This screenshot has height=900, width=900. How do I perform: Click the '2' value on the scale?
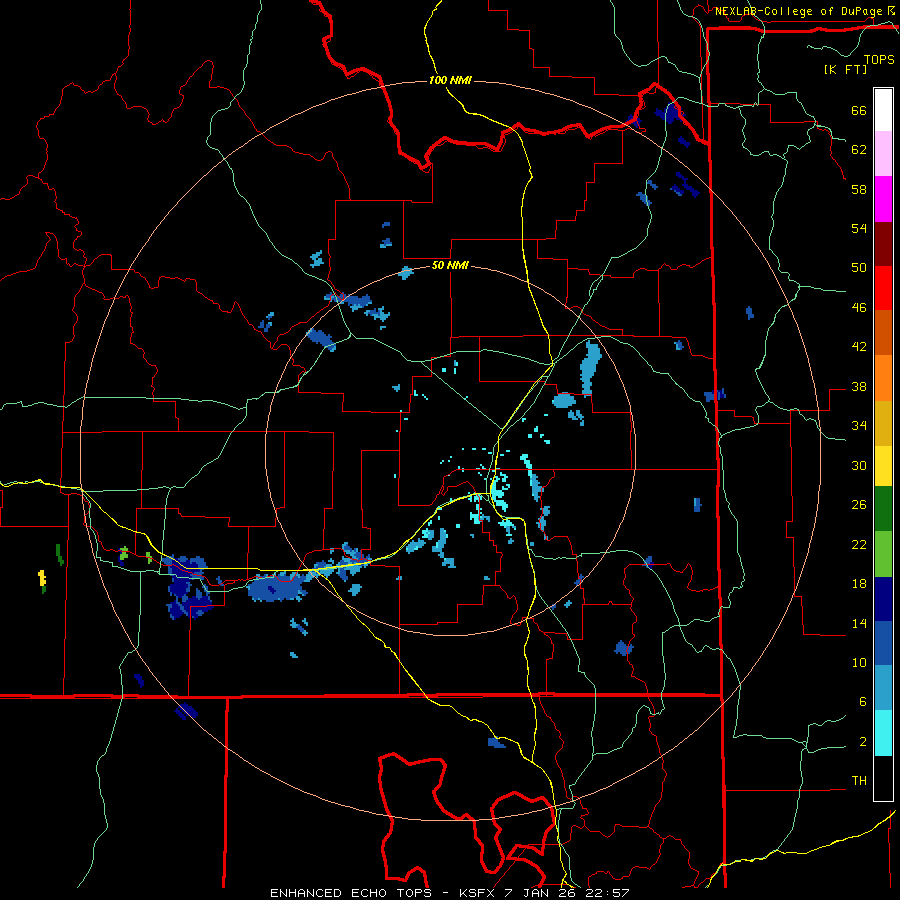863,742
